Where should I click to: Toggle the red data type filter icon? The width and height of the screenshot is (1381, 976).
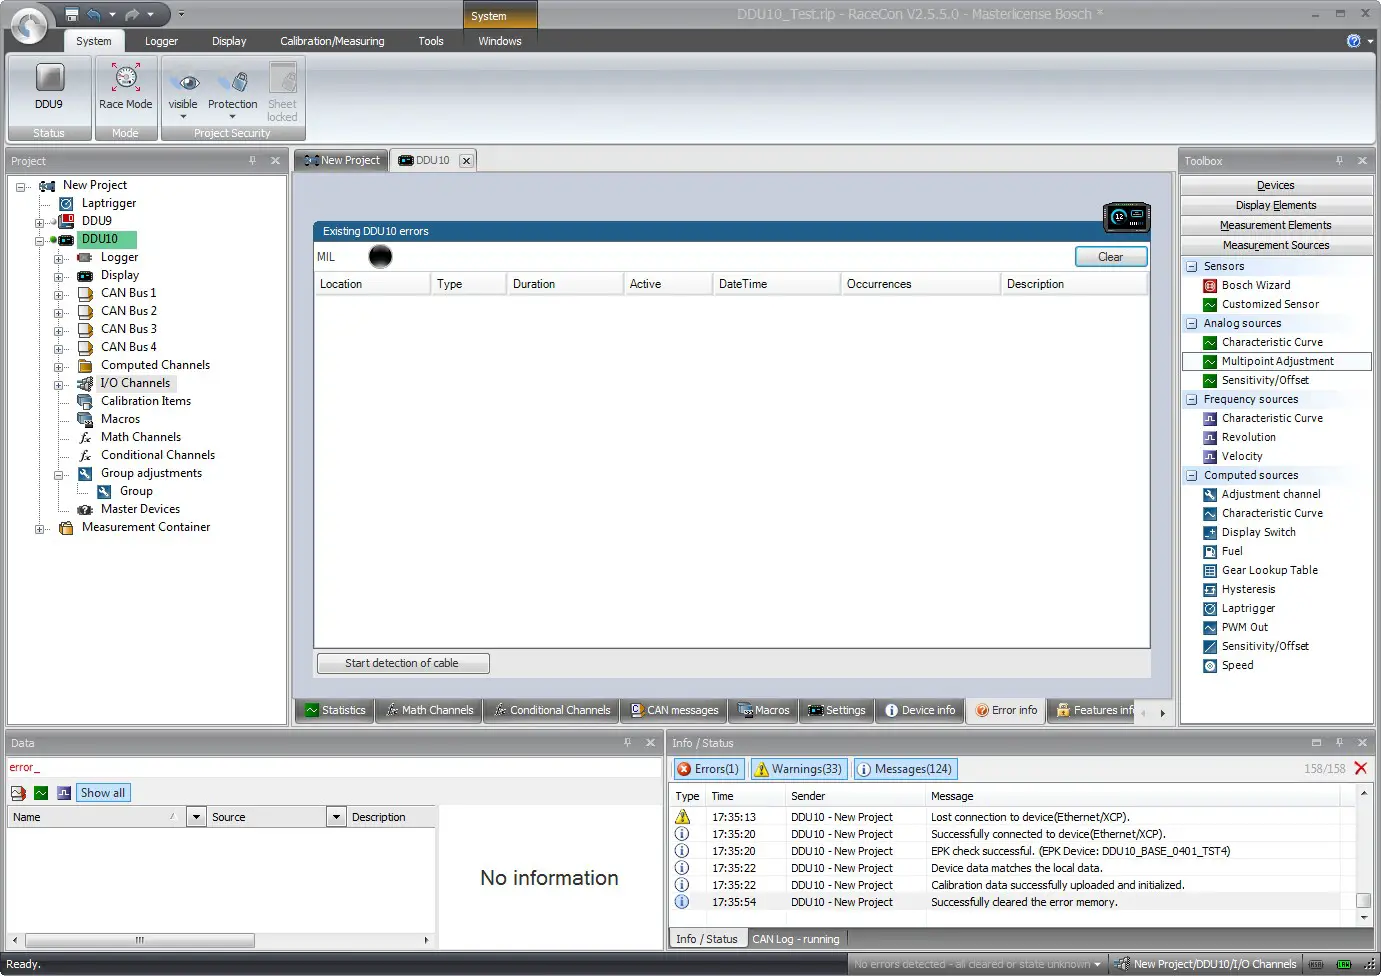point(18,793)
